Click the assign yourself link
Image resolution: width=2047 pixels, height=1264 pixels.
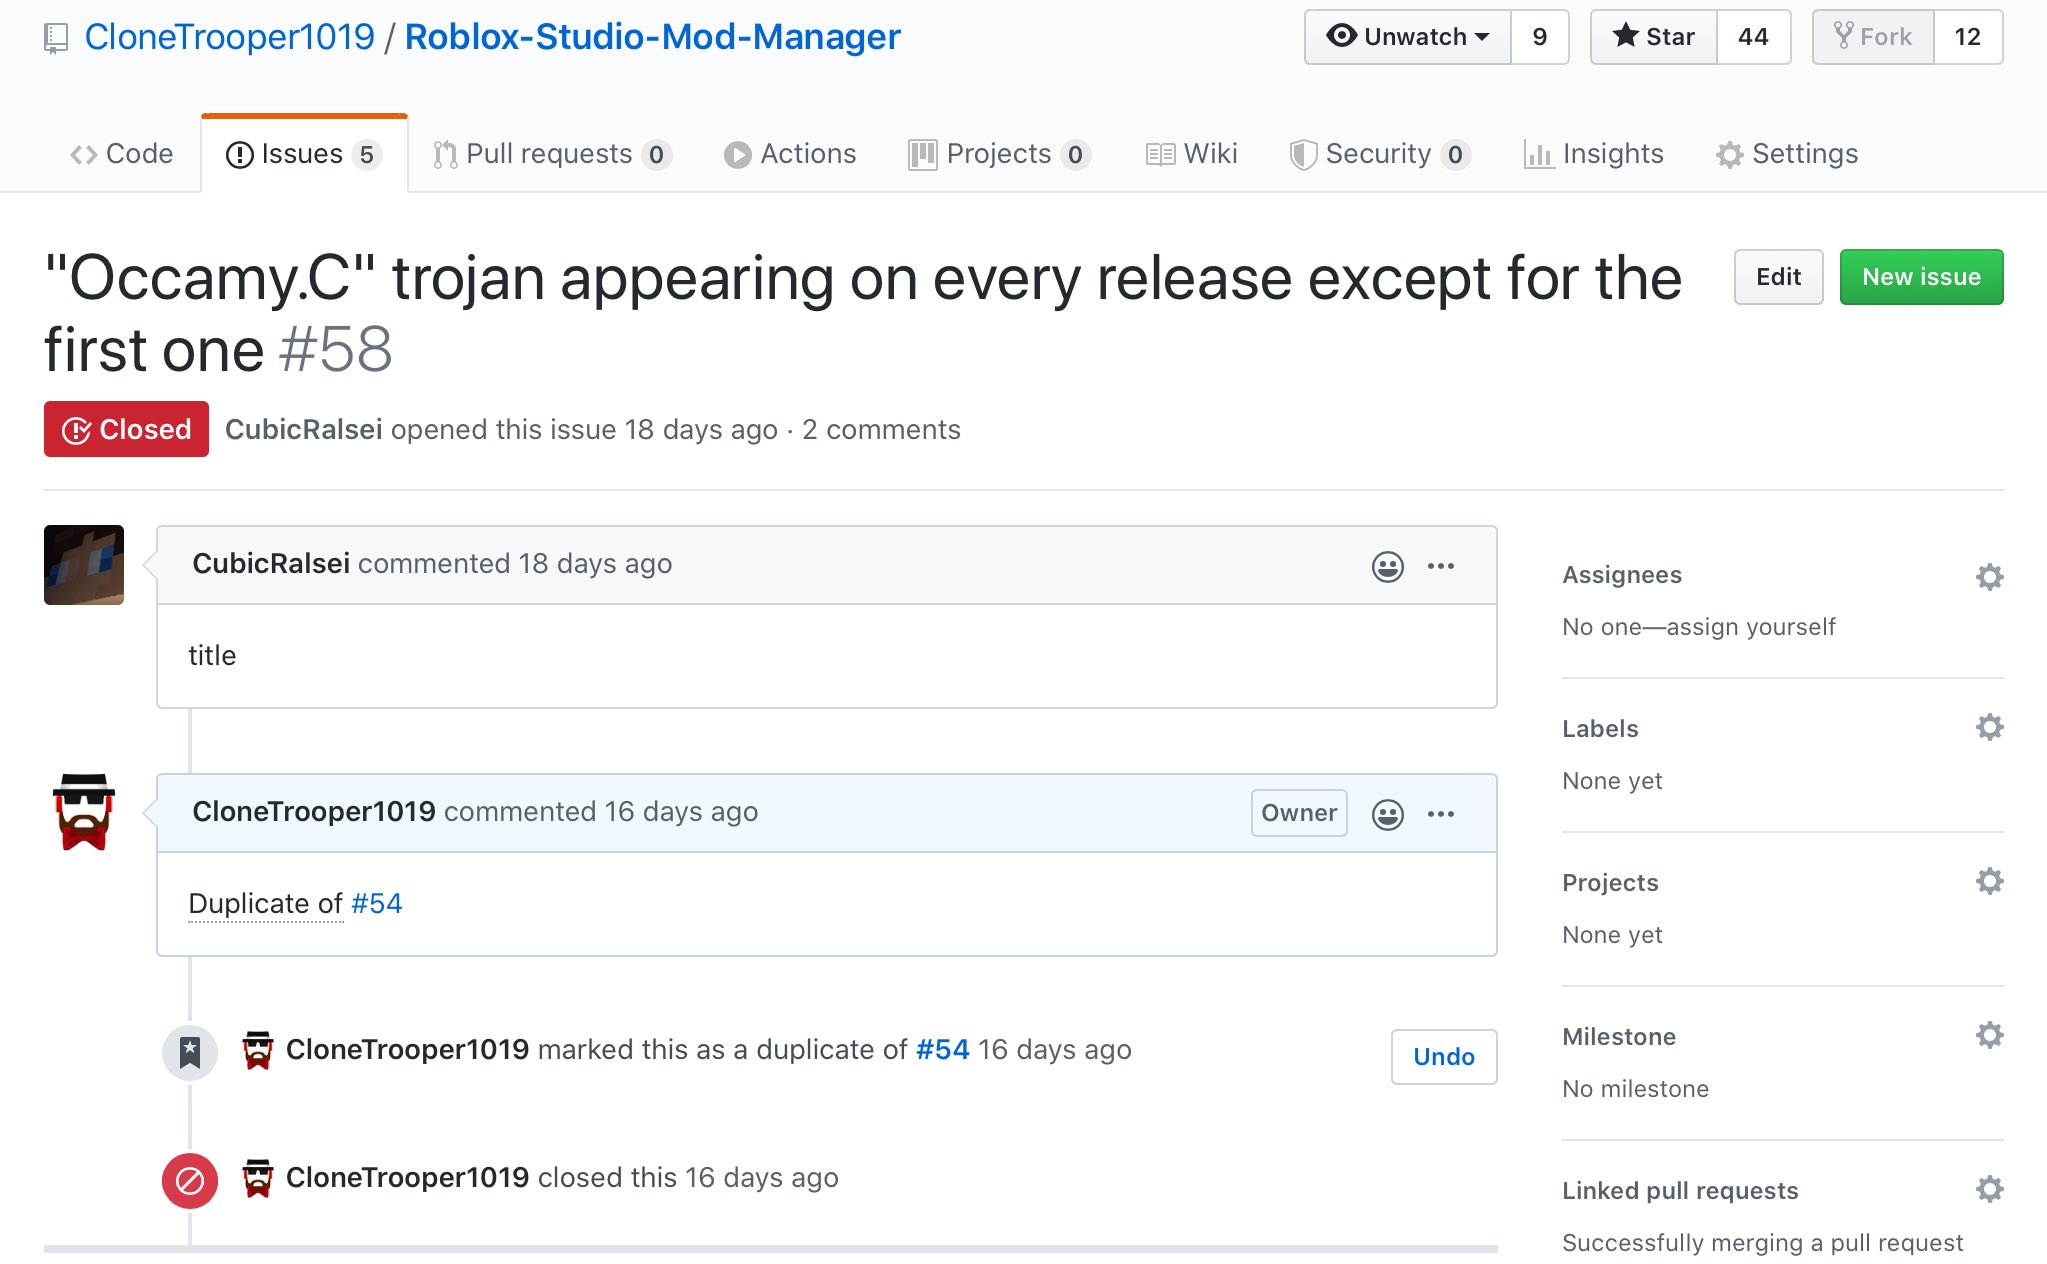pyautogui.click(x=1750, y=627)
